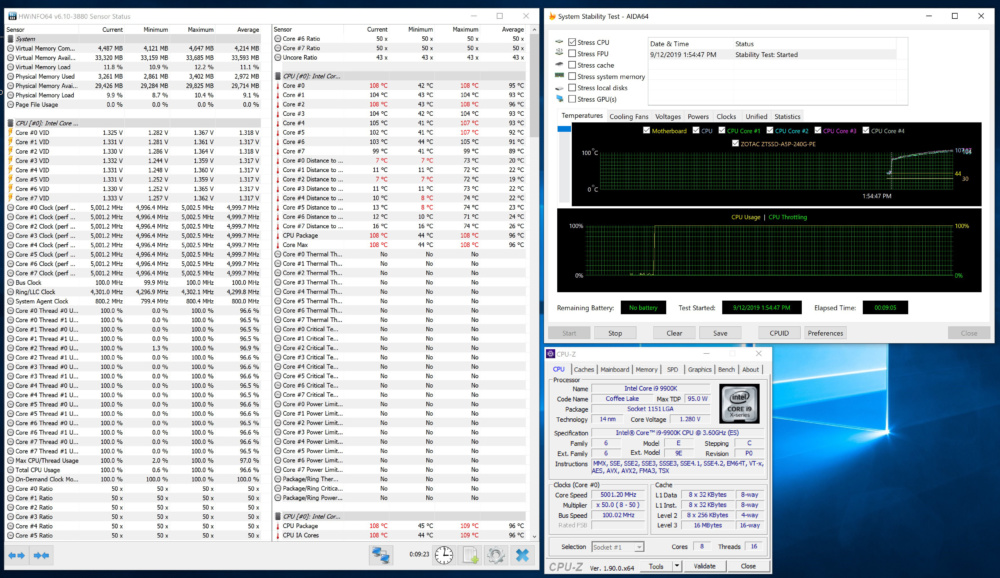The height and width of the screenshot is (578, 1000).
Task: Uncheck the Stress CPU checkbox
Action: tap(572, 42)
